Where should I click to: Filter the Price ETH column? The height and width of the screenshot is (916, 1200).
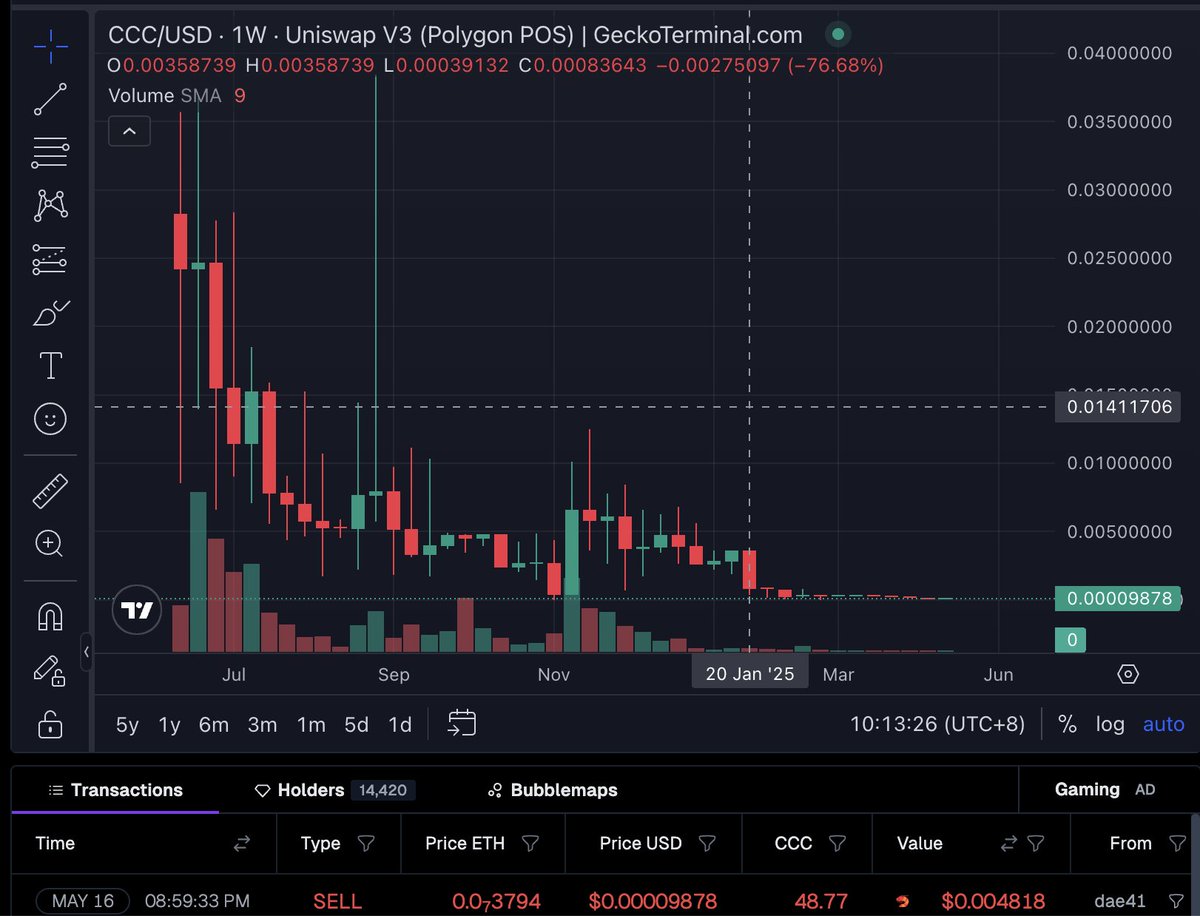531,844
